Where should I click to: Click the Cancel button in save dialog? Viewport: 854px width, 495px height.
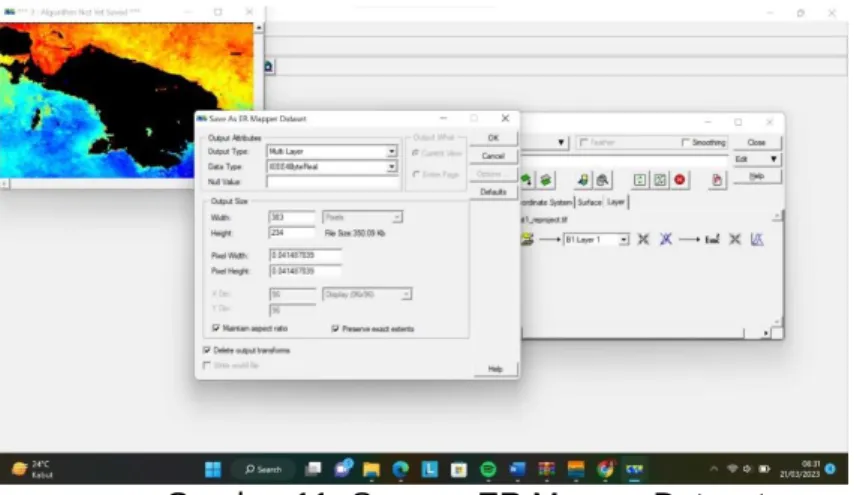click(x=493, y=156)
